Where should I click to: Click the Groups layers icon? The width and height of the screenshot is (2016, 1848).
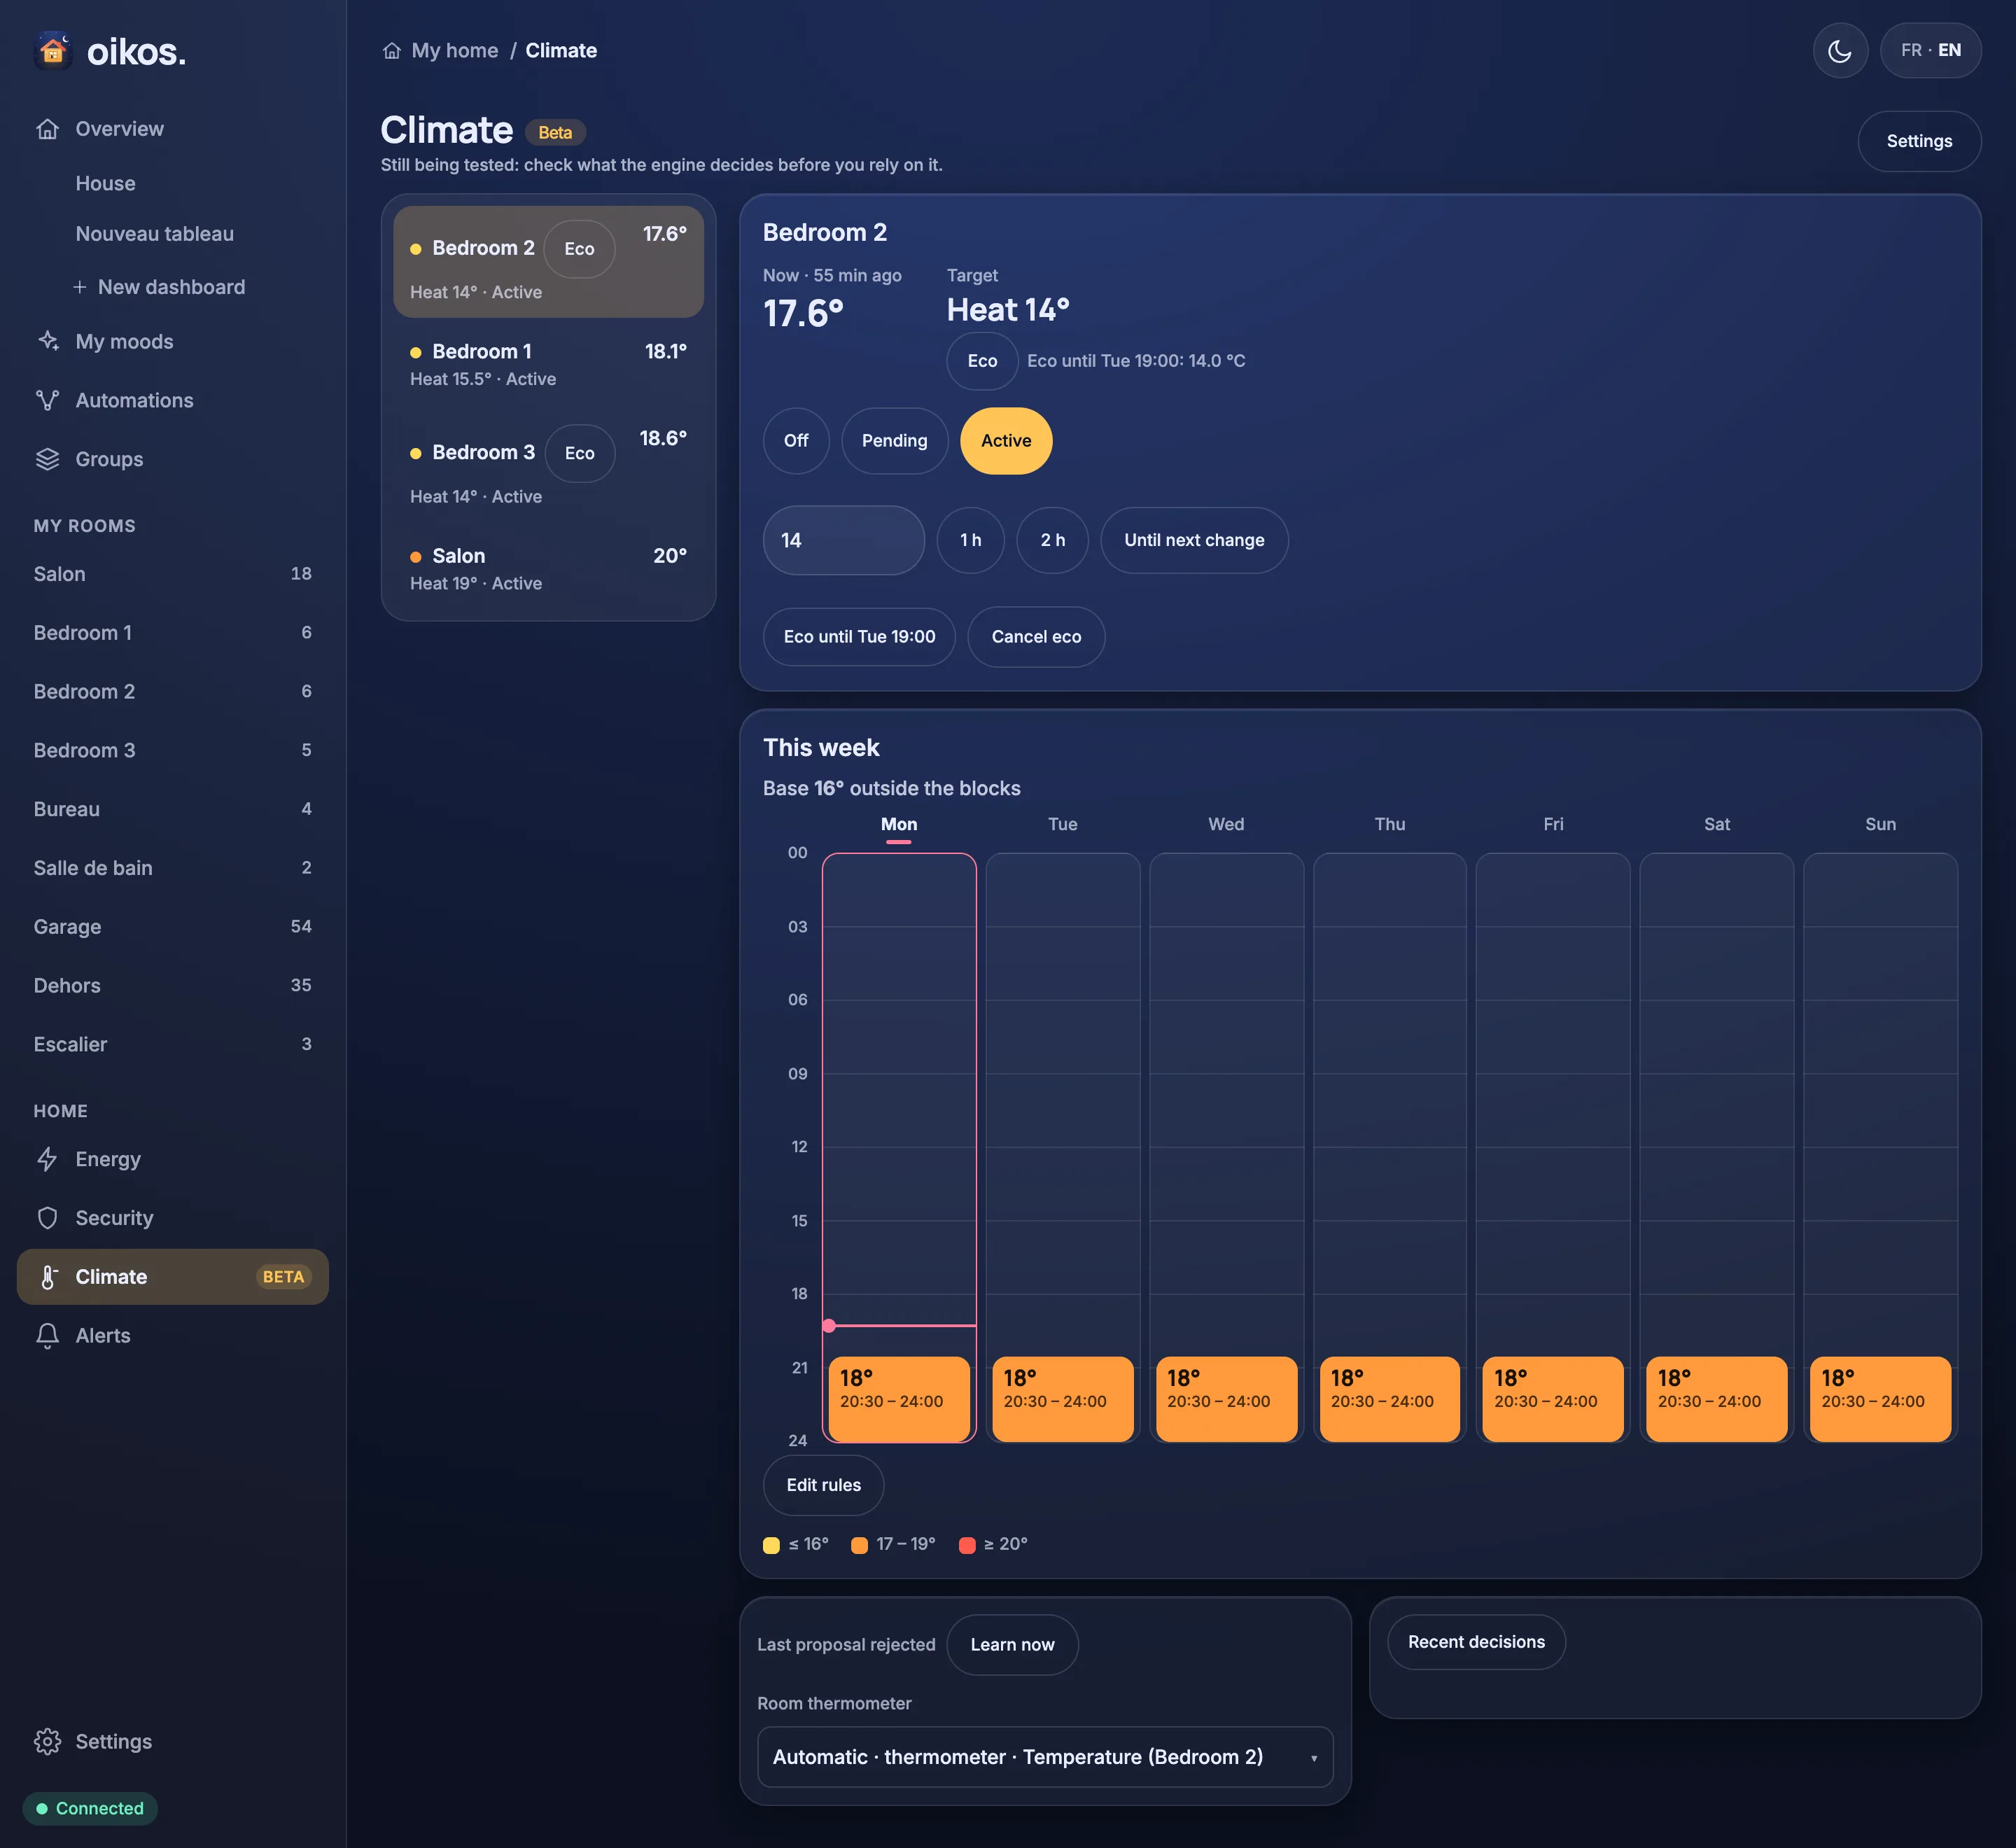pos(47,459)
